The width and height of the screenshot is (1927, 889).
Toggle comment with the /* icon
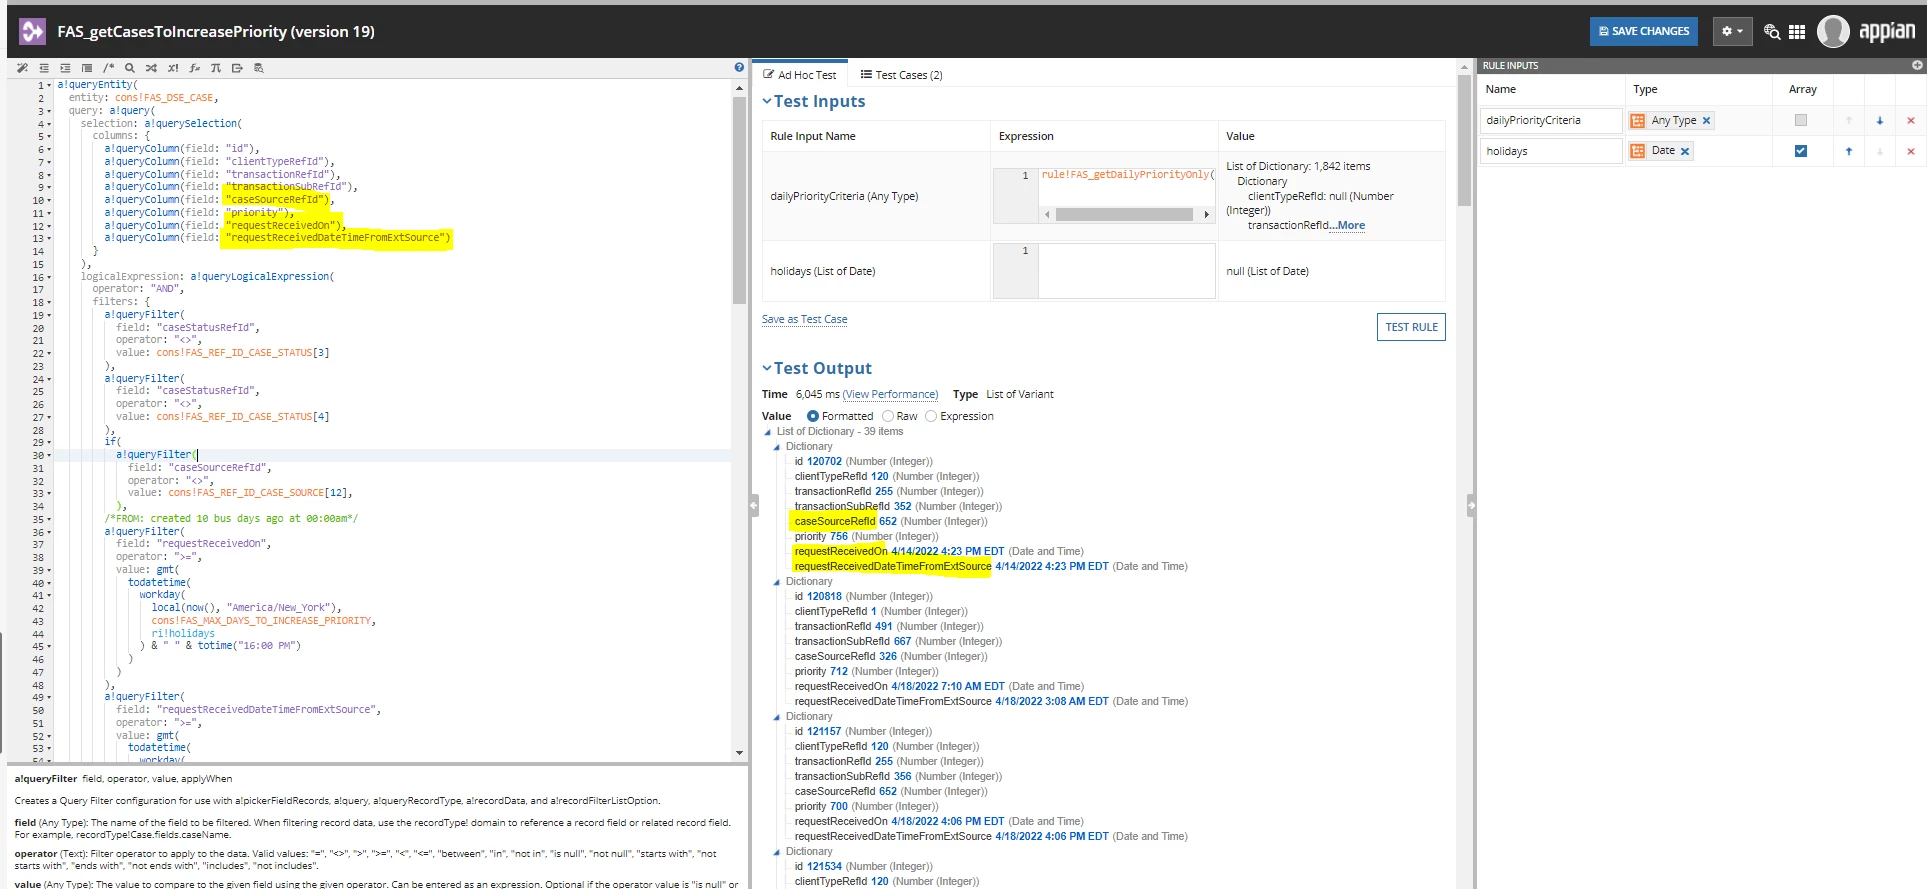108,68
